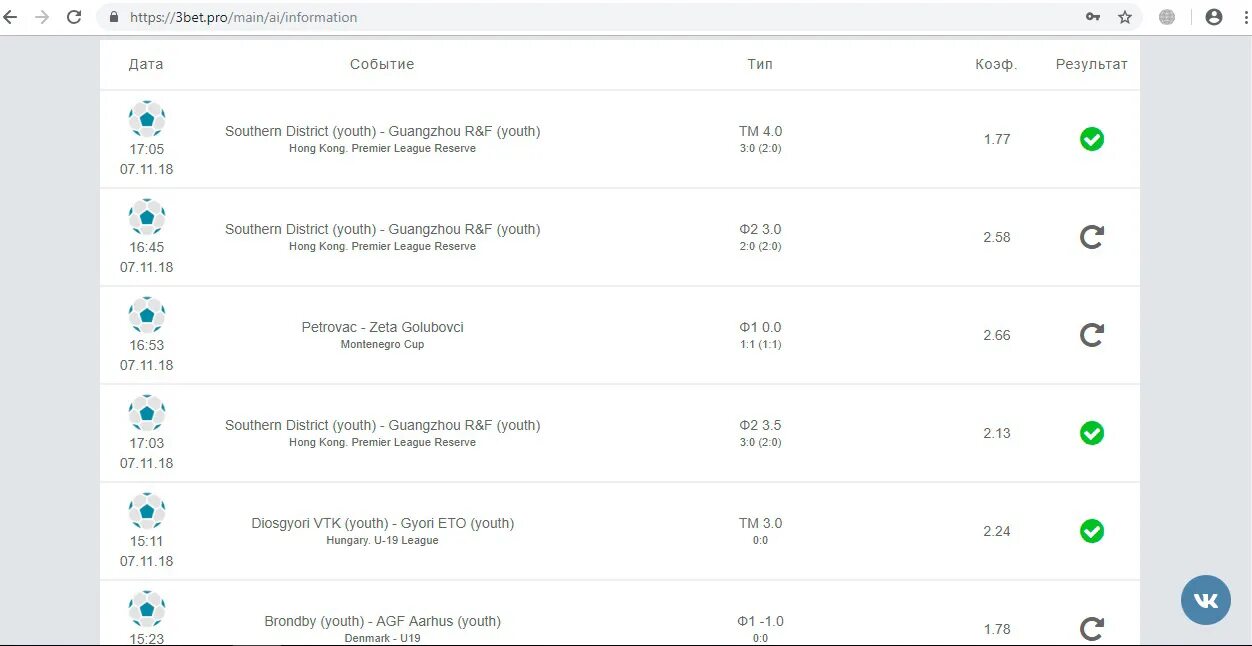
Task: Click the refund arrow icon for Ф2 3.0 bet
Action: 1092,237
